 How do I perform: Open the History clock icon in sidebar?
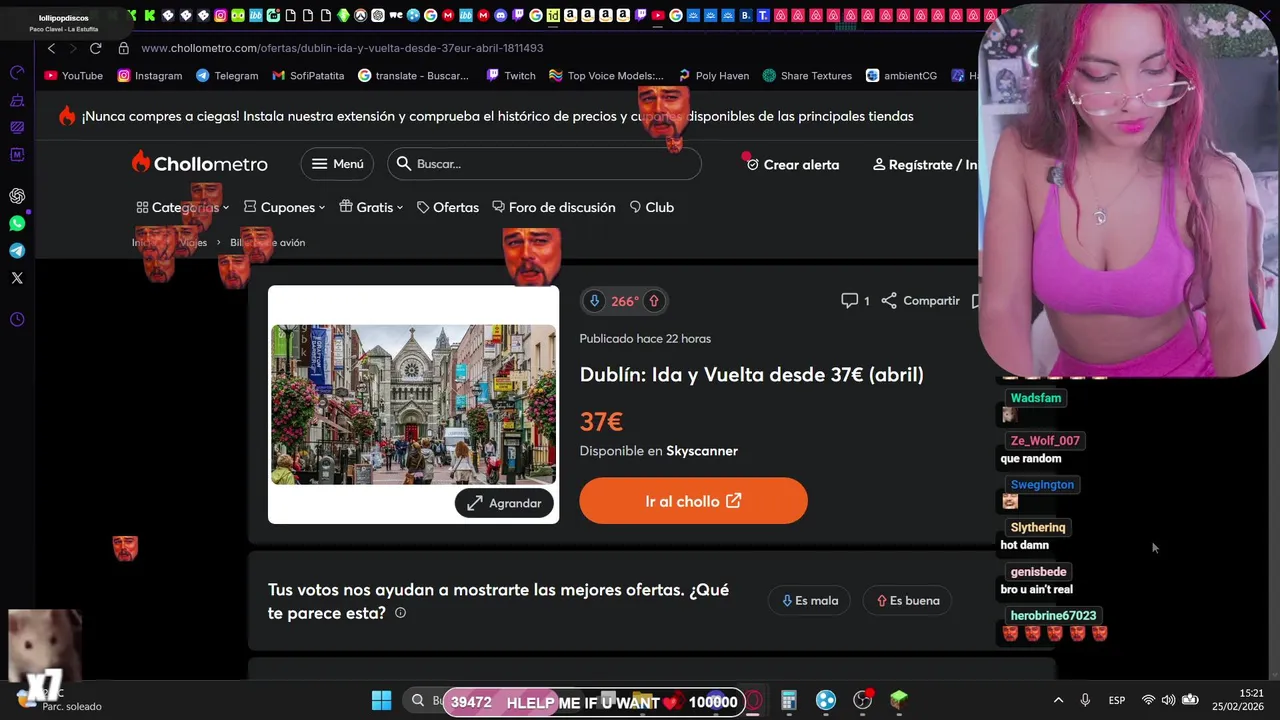17,320
